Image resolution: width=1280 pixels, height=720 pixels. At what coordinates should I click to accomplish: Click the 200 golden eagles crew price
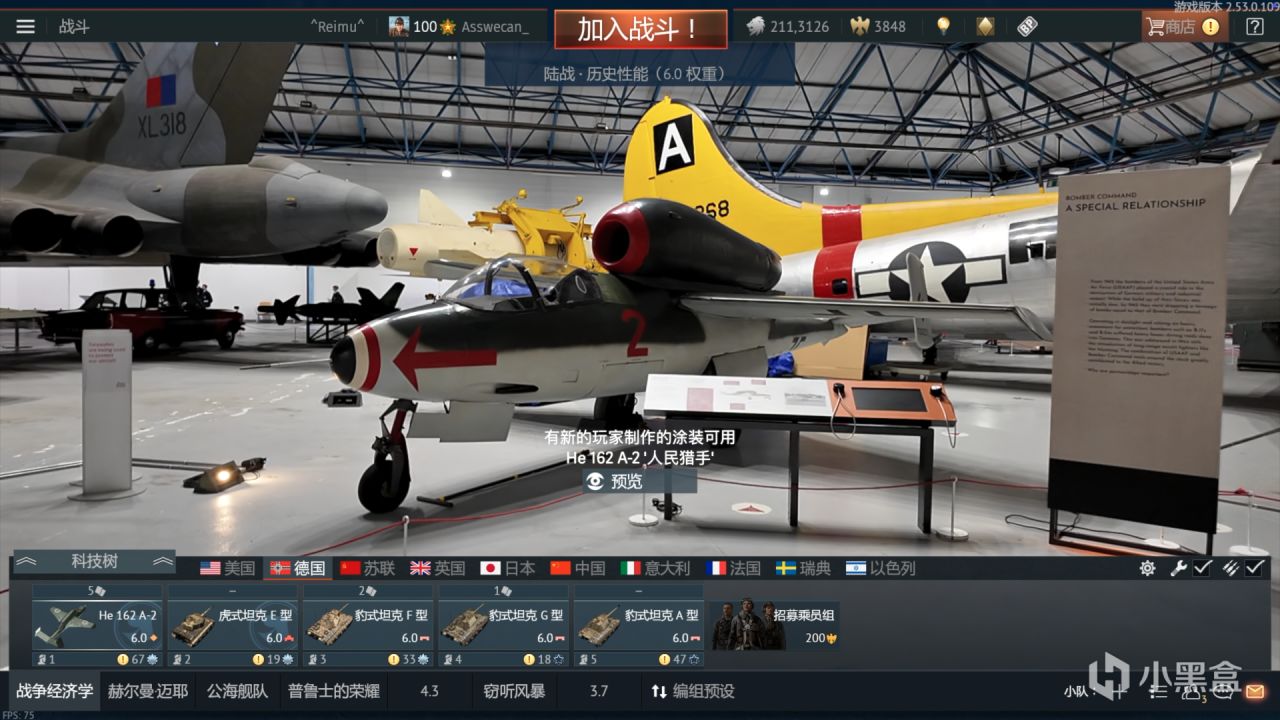pyautogui.click(x=820, y=638)
